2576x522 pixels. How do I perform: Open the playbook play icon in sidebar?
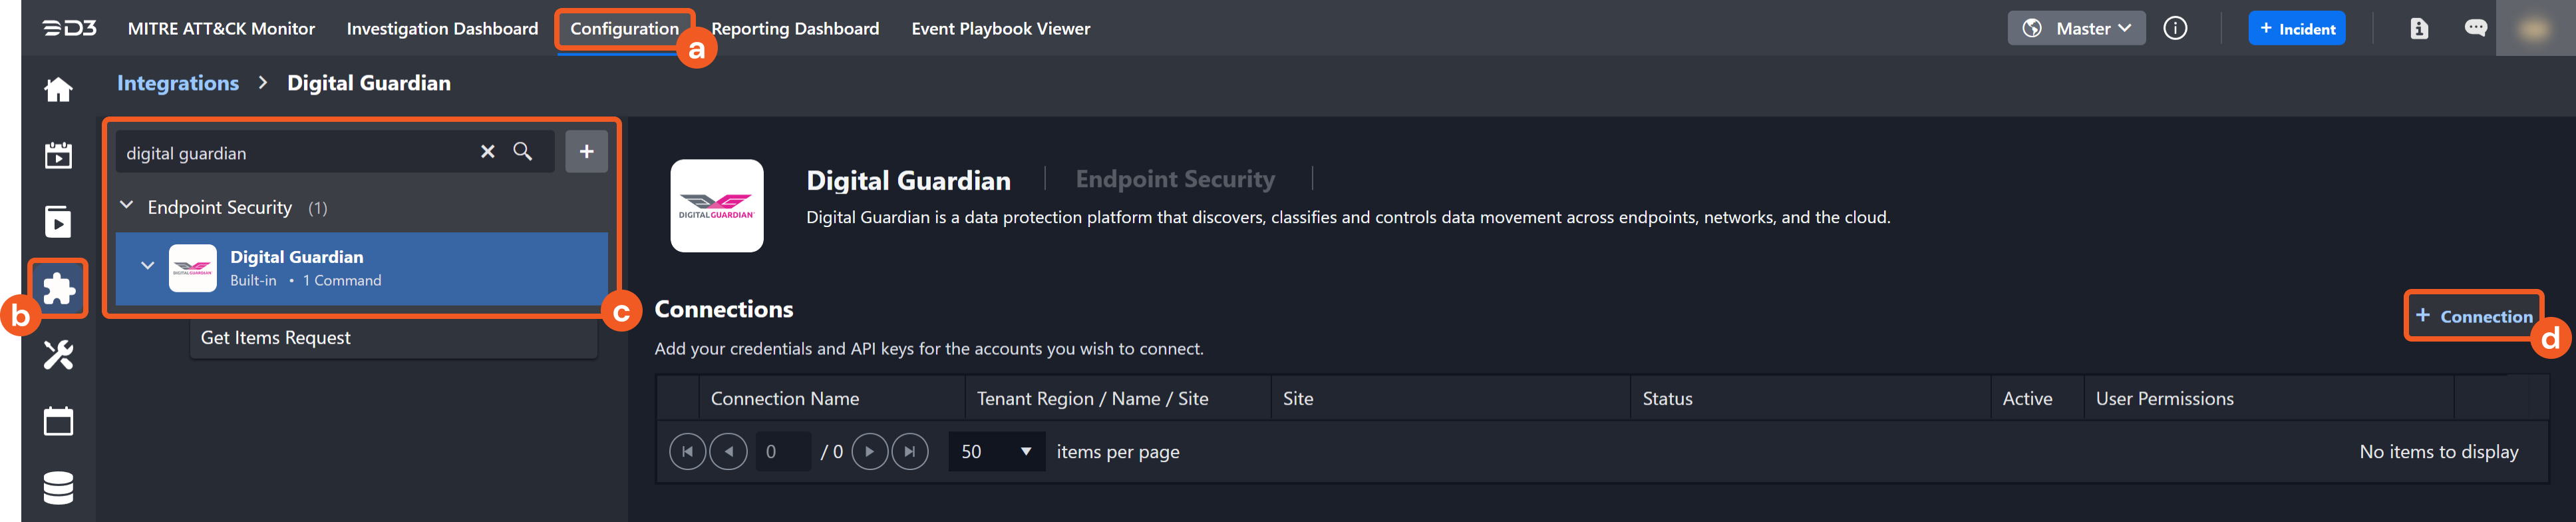[58, 222]
